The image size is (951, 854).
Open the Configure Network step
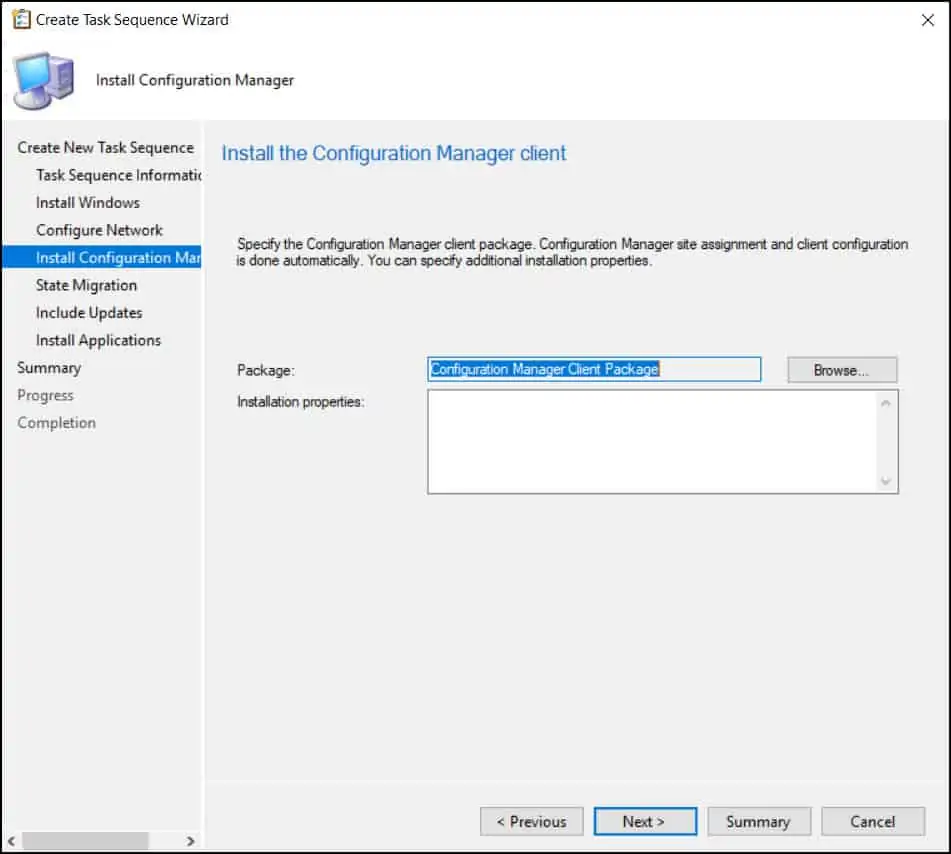99,230
